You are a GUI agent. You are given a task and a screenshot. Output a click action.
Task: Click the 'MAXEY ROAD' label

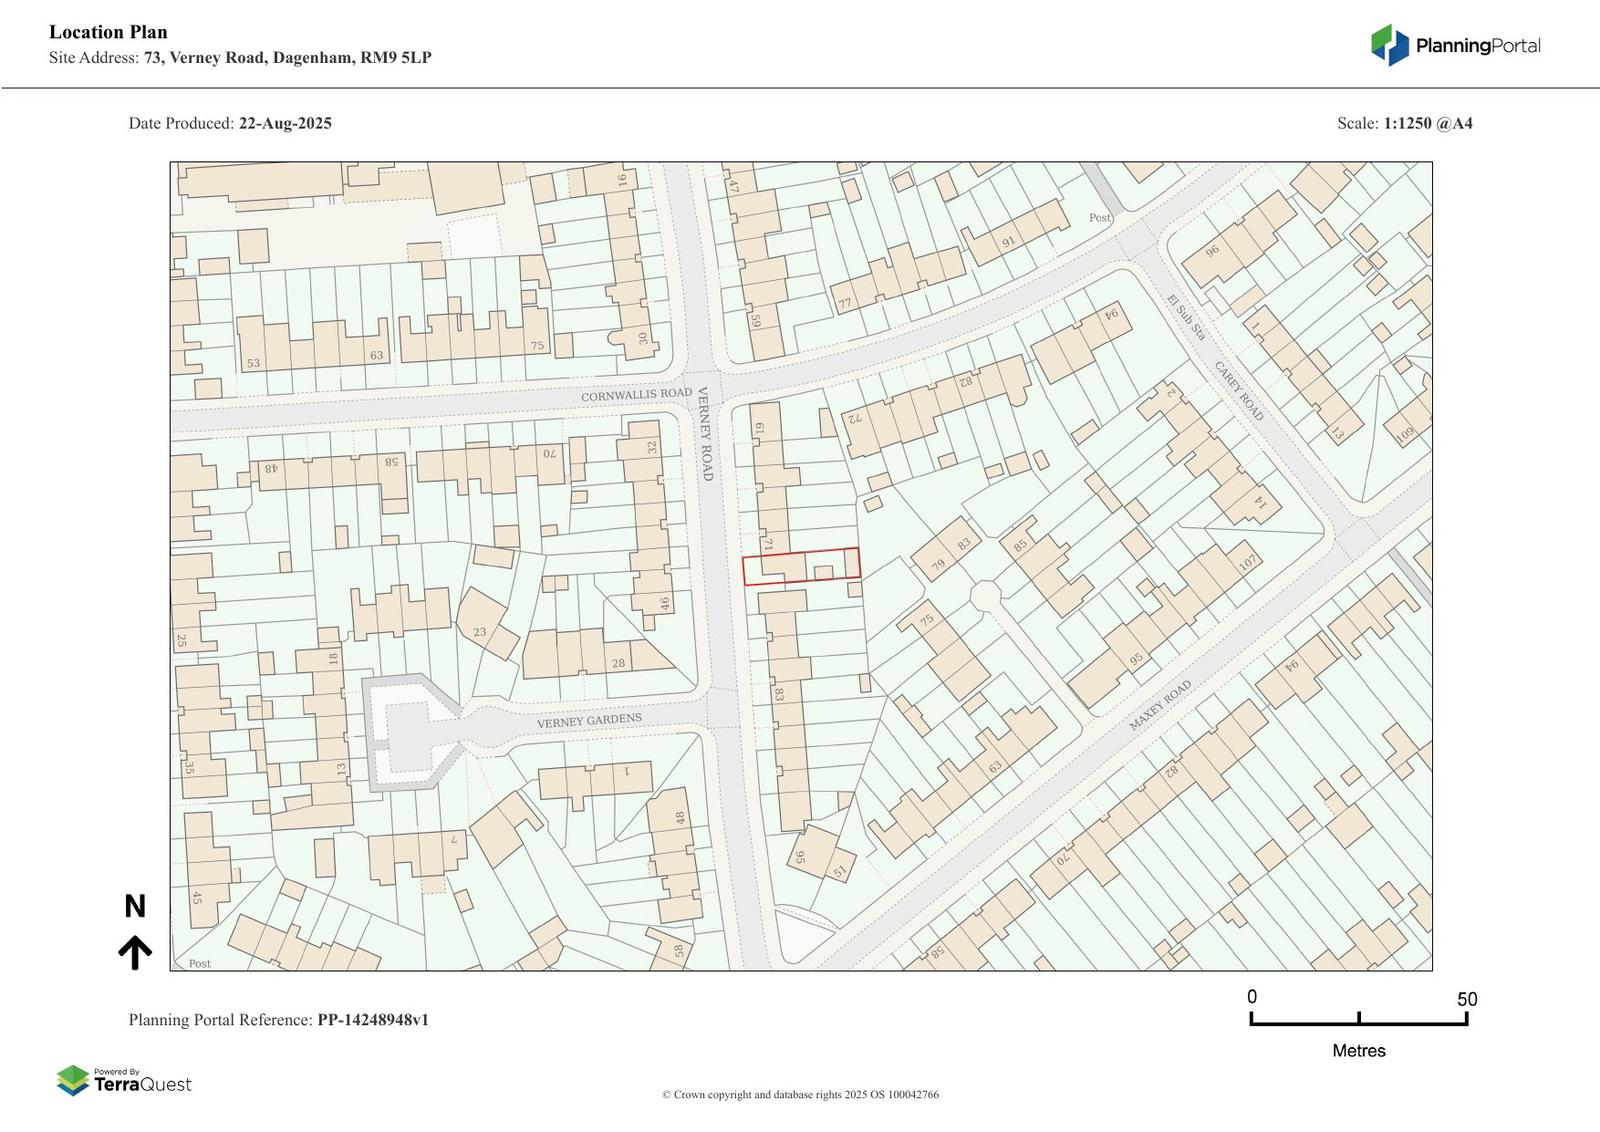tap(1160, 705)
